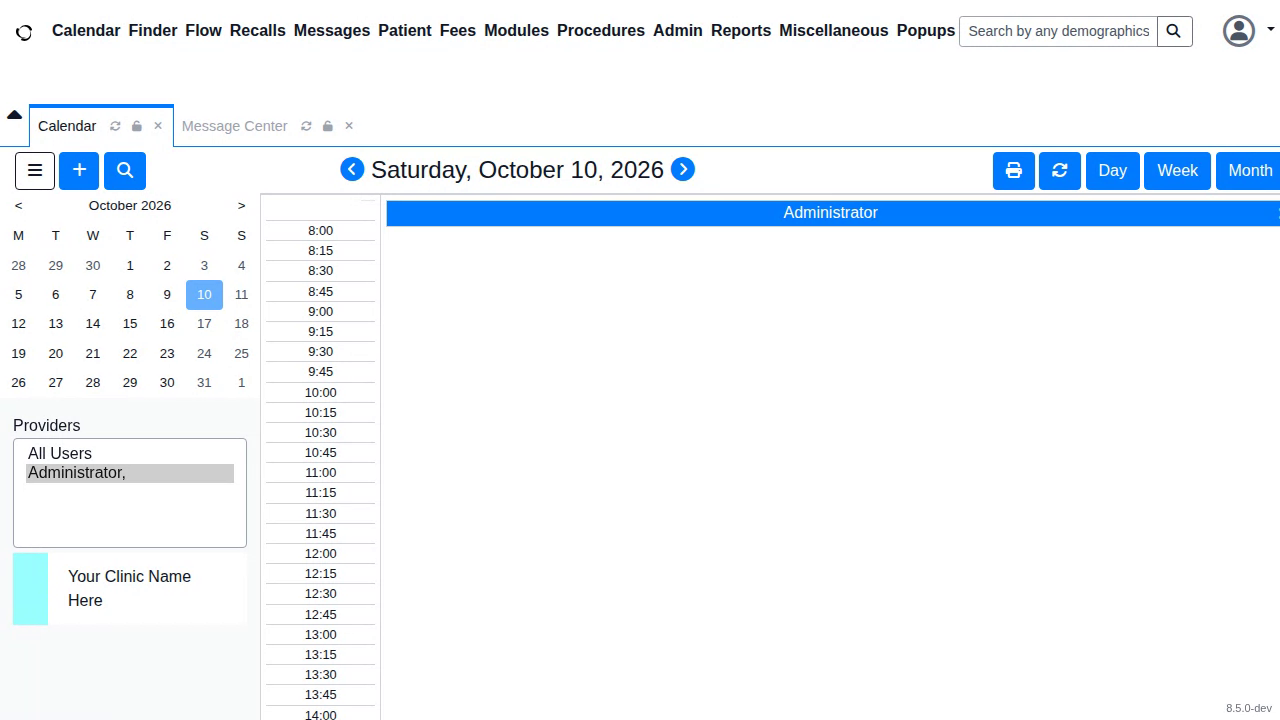Collapse the top menu with up arrow

point(14,115)
